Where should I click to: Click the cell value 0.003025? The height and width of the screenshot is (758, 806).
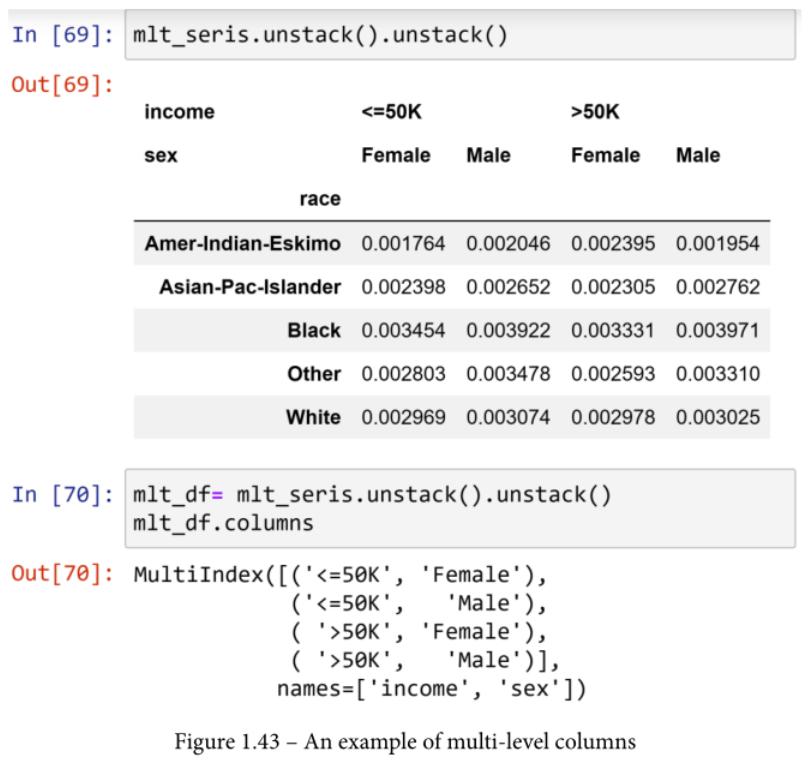pyautogui.click(x=717, y=417)
